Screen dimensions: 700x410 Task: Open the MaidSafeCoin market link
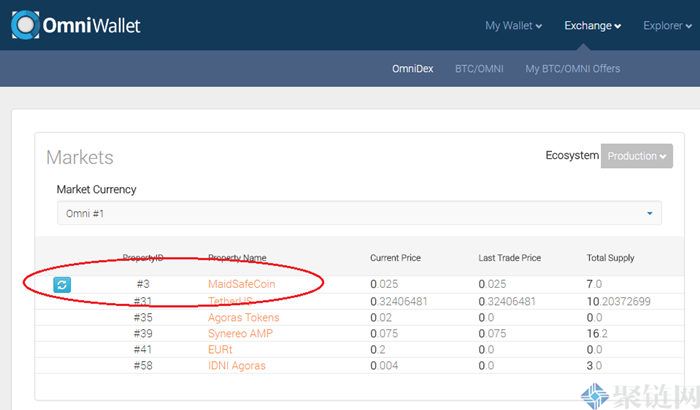click(x=241, y=285)
